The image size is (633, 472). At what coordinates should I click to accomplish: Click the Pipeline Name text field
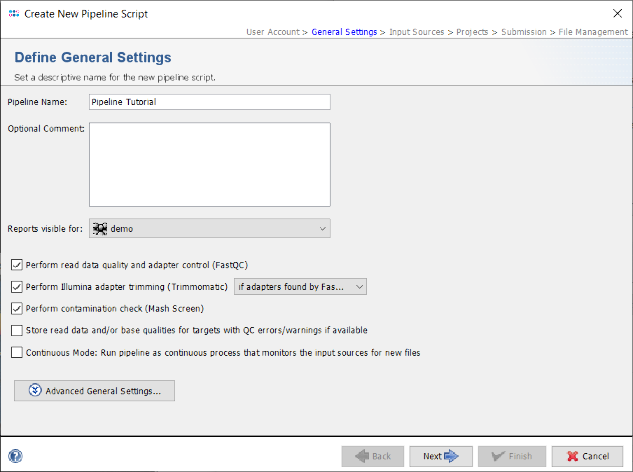[209, 101]
